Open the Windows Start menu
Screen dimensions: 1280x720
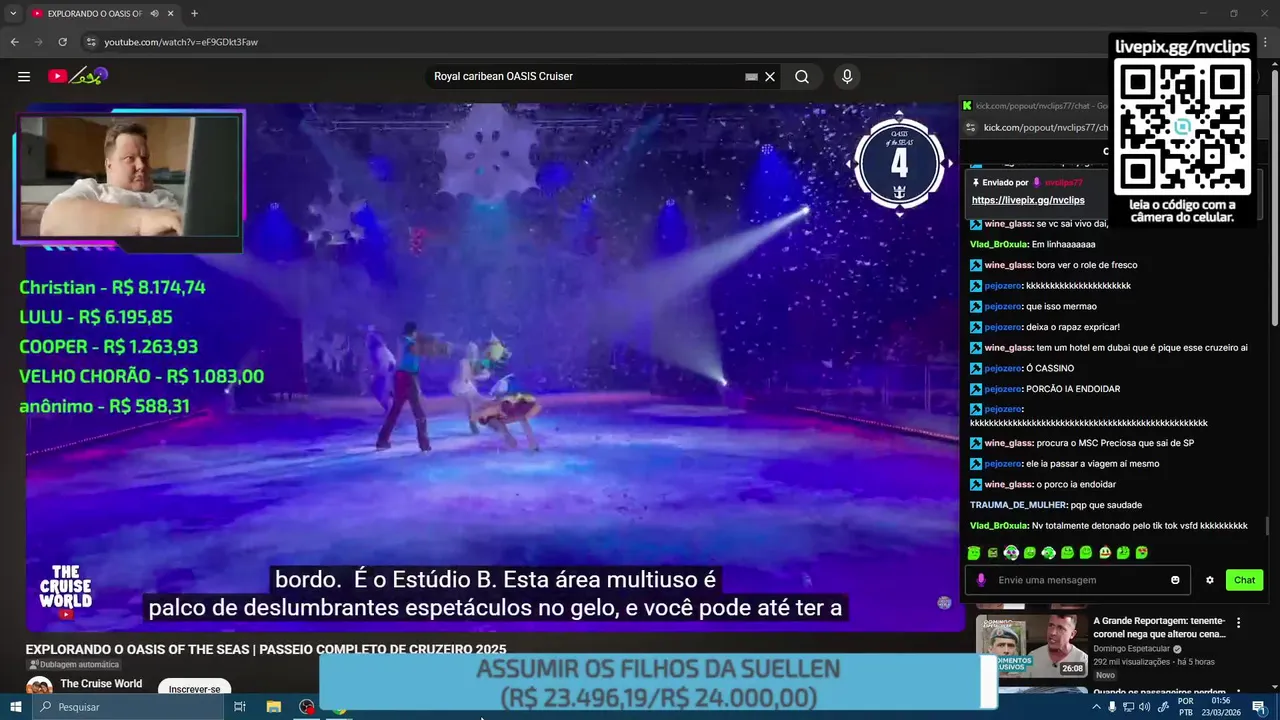pyautogui.click(x=15, y=707)
